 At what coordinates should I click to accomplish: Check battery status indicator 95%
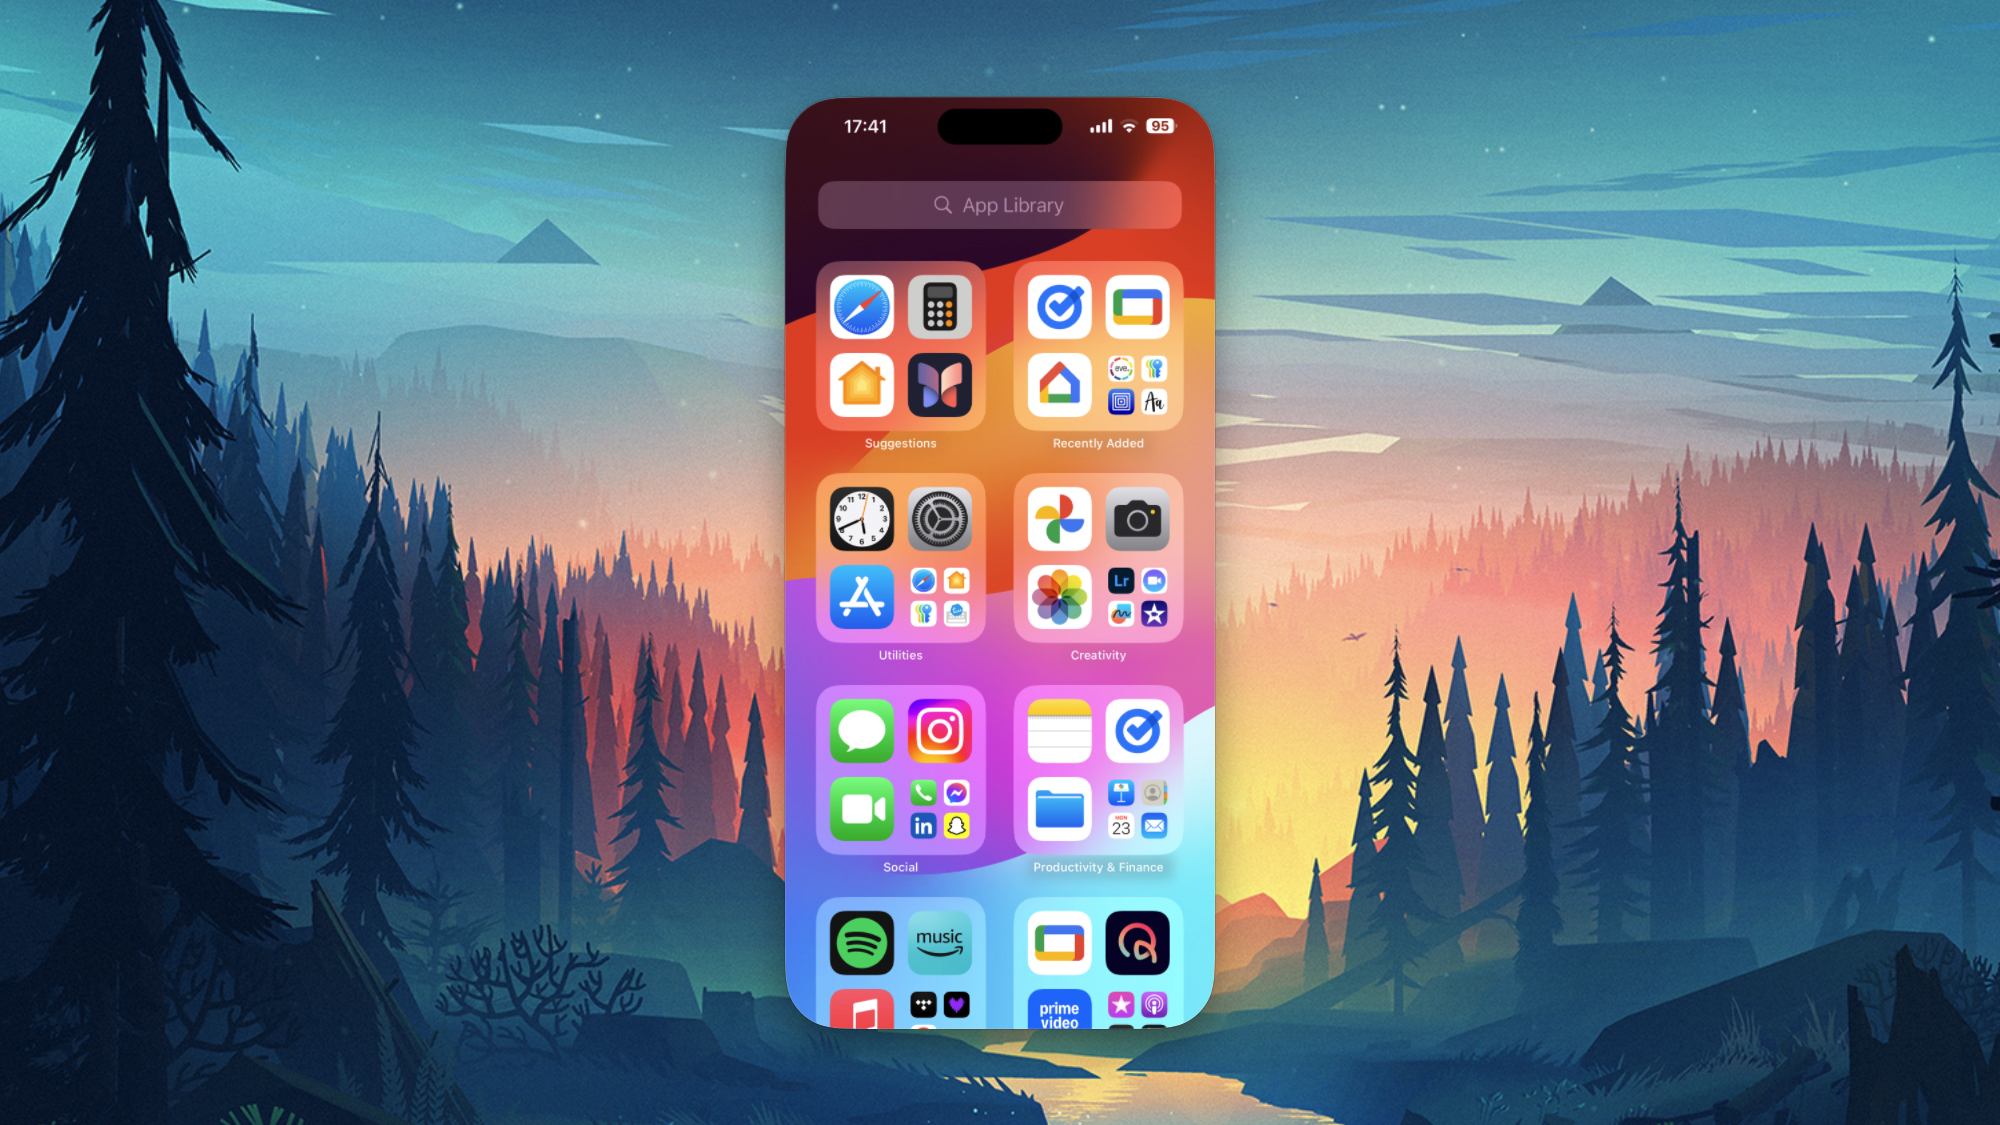click(1161, 126)
